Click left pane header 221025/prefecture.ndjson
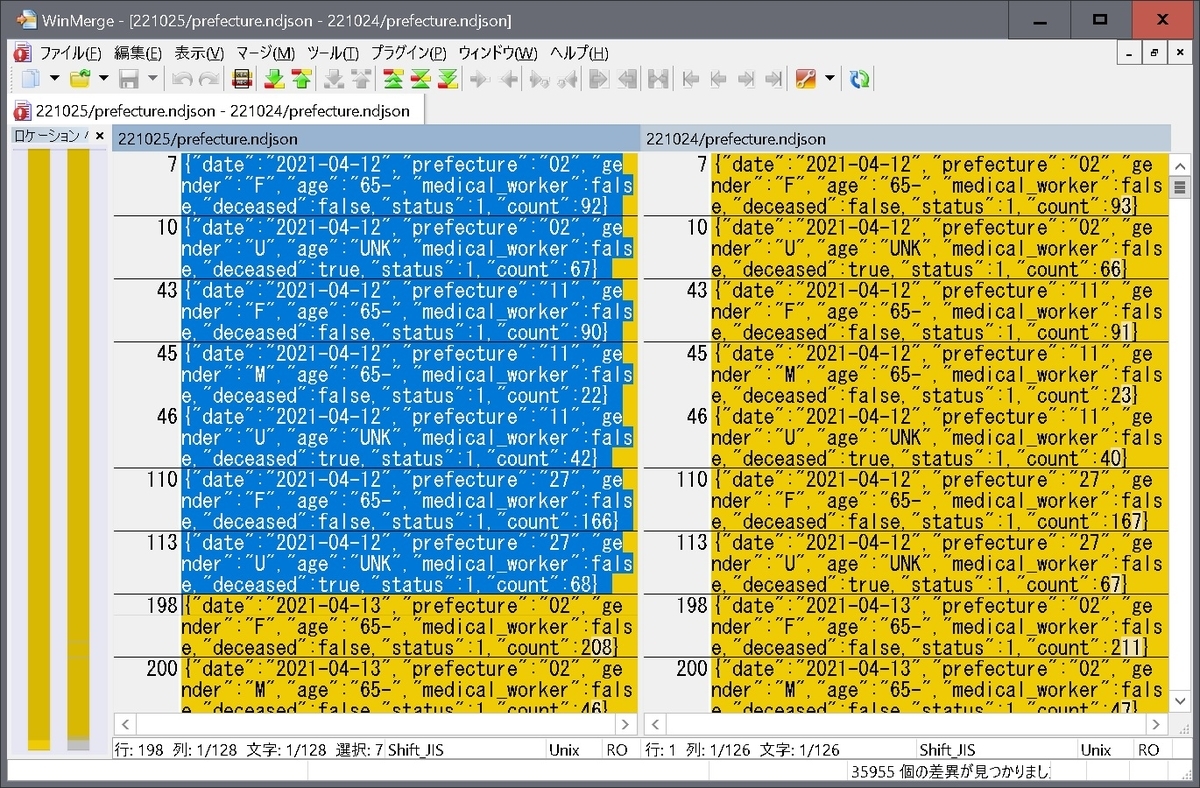Viewport: 1200px width, 788px height. click(376, 139)
